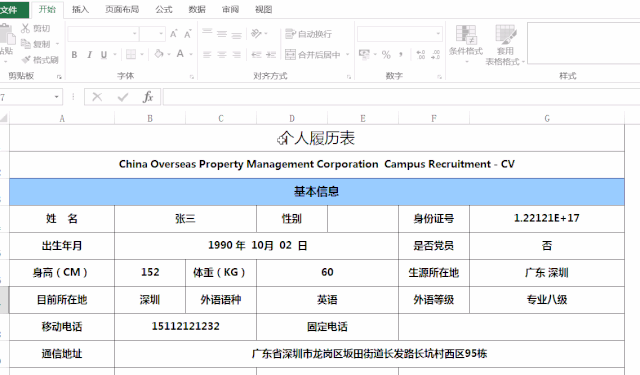Expand the Name Box dropdown arrow

pos(56,97)
